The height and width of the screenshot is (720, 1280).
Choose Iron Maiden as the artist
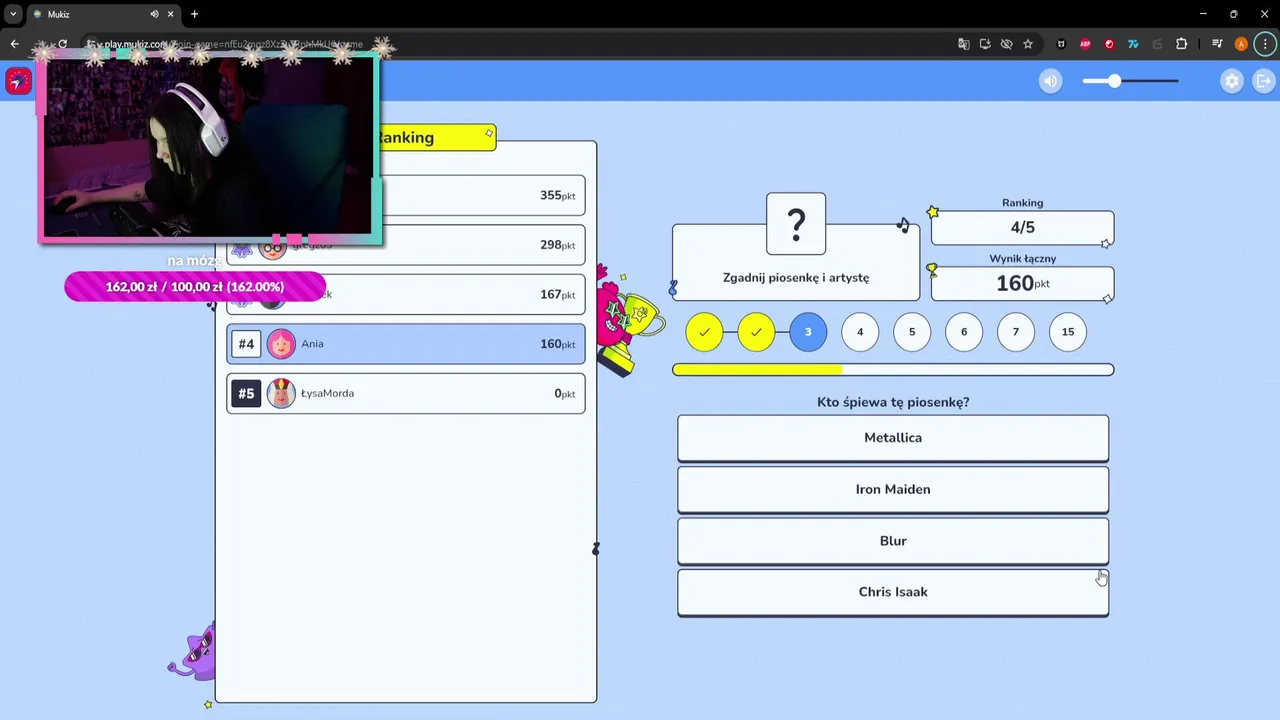pos(893,489)
